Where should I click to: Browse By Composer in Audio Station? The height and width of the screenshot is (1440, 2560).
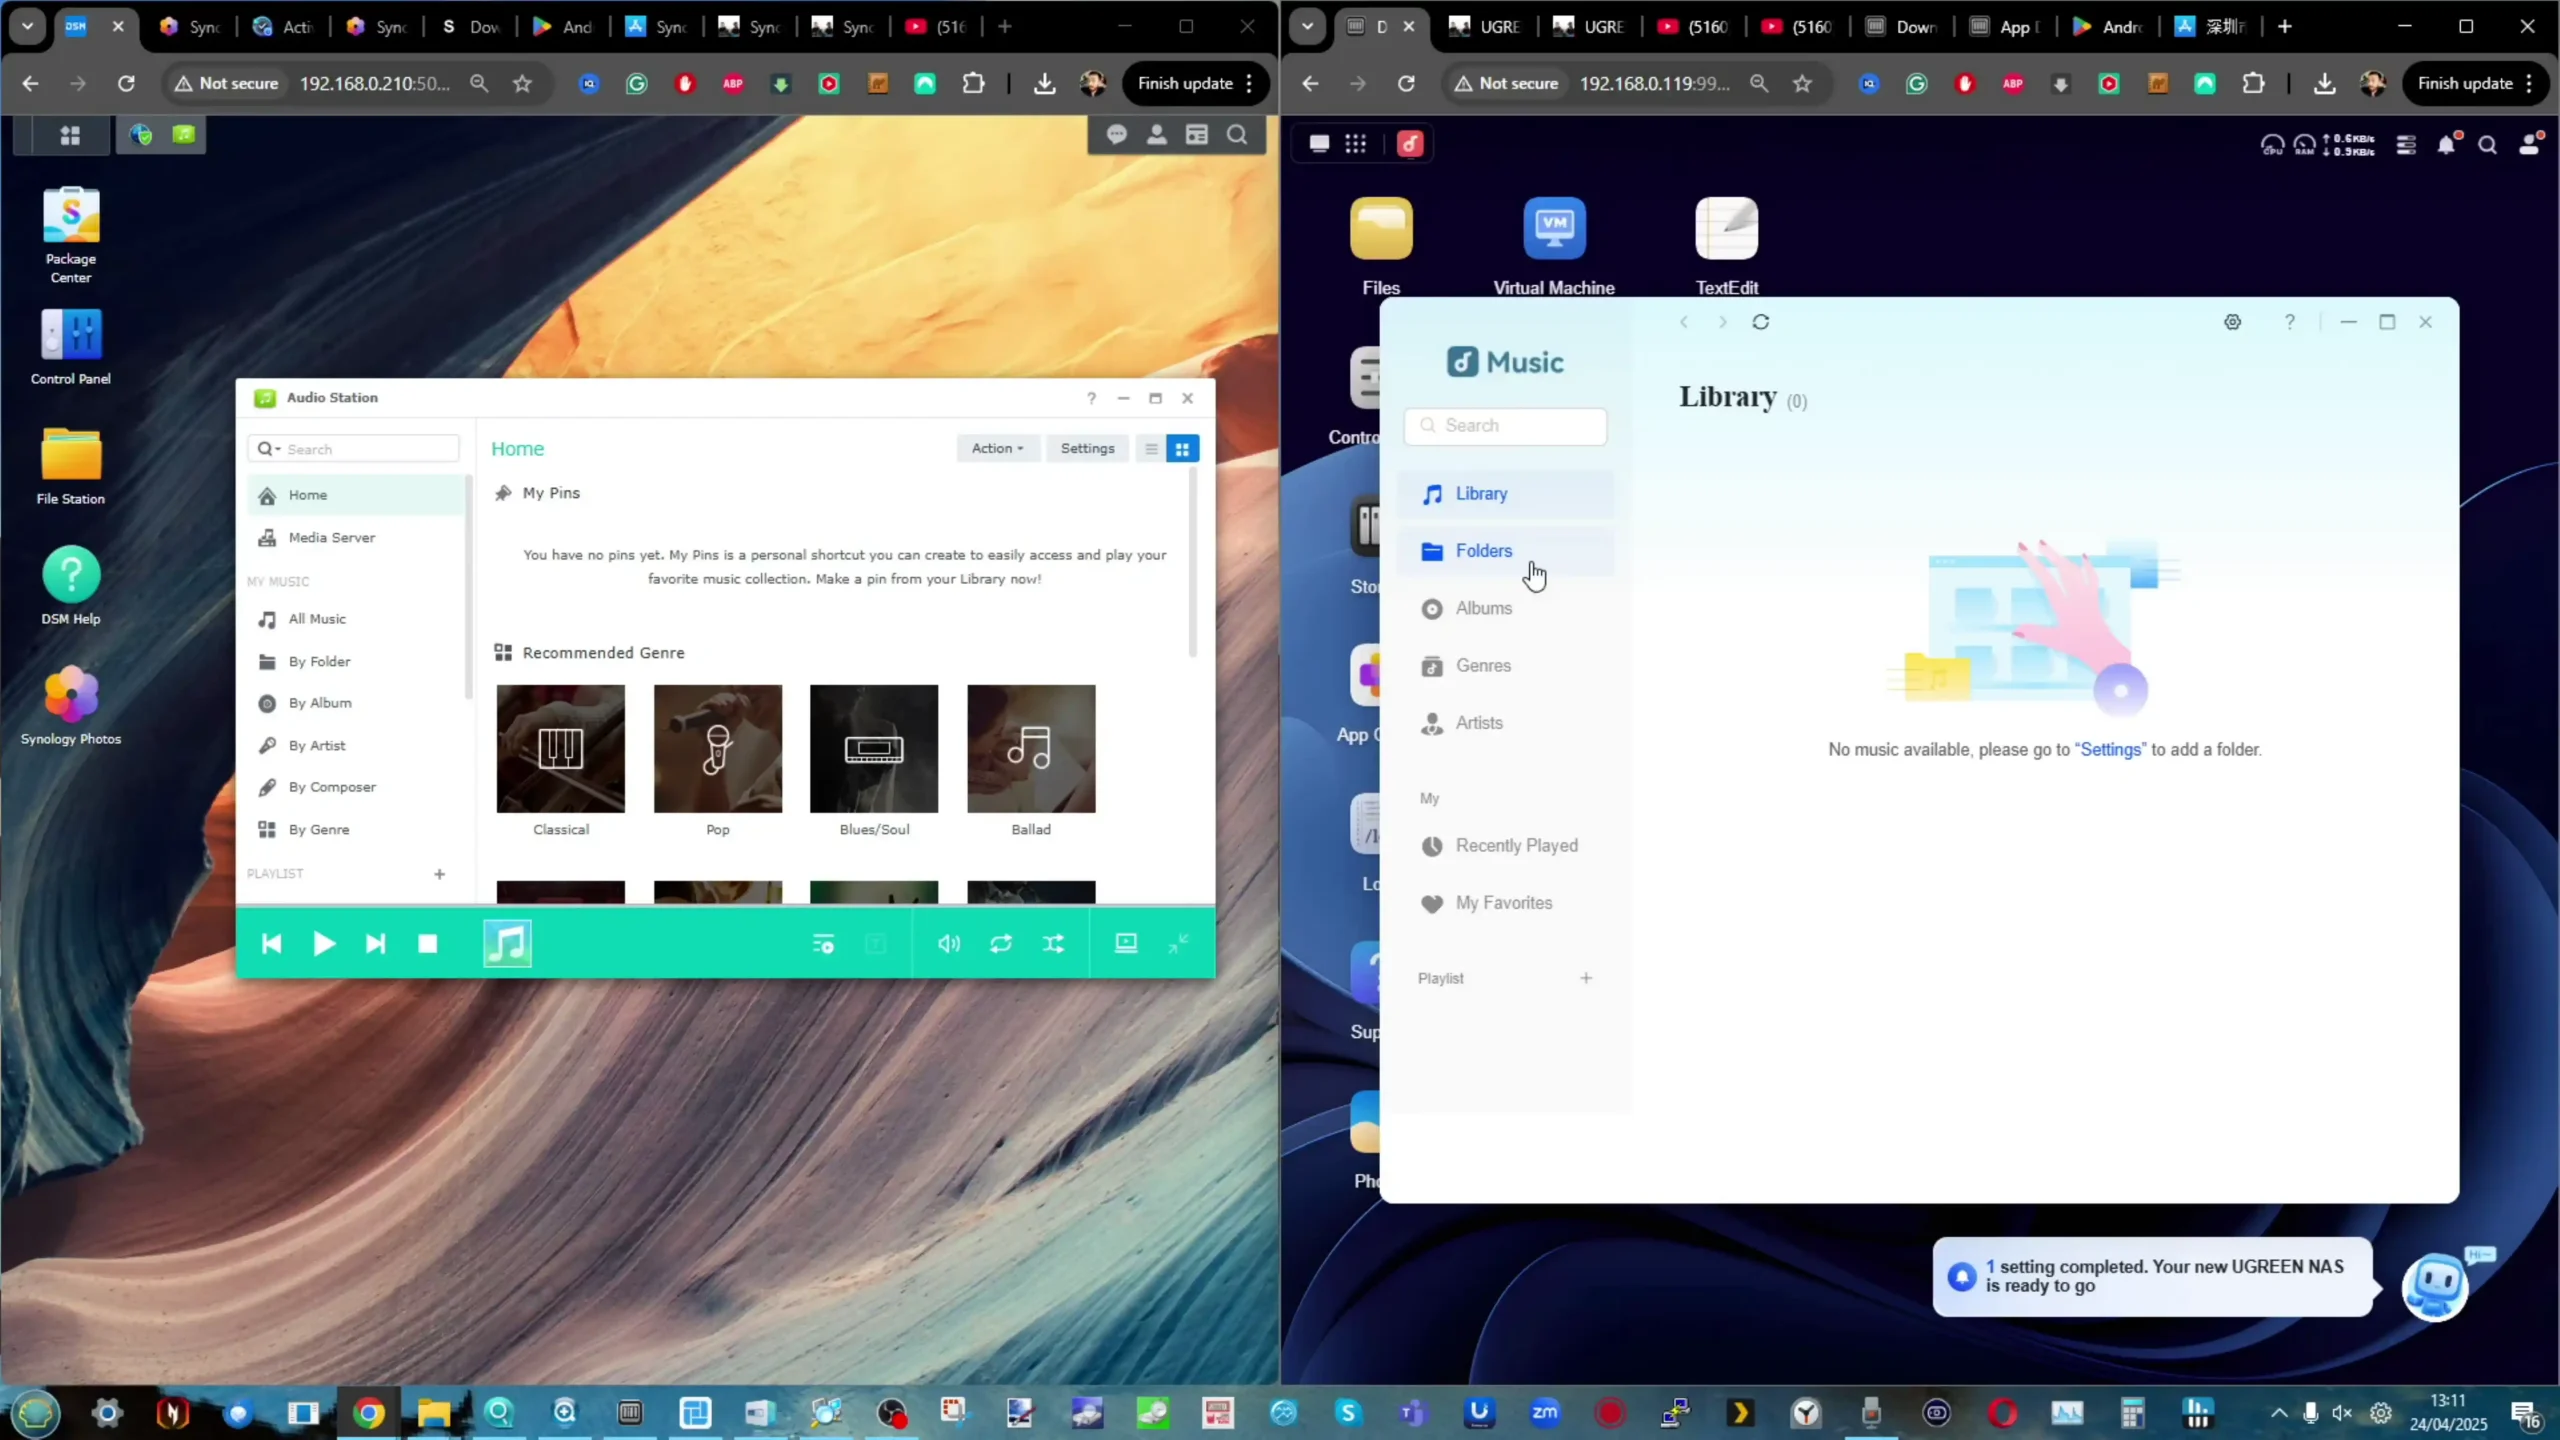pos(355,787)
